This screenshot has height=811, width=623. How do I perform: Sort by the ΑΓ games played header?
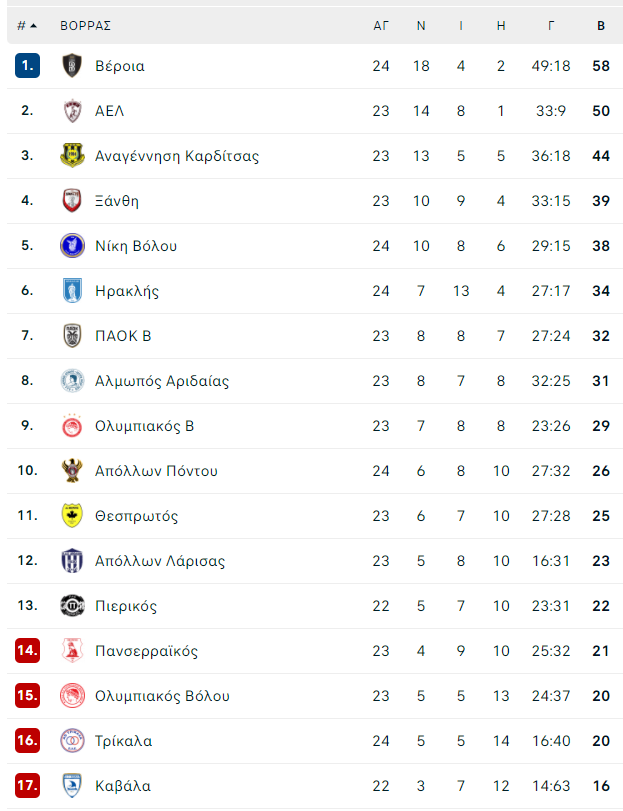381,25
